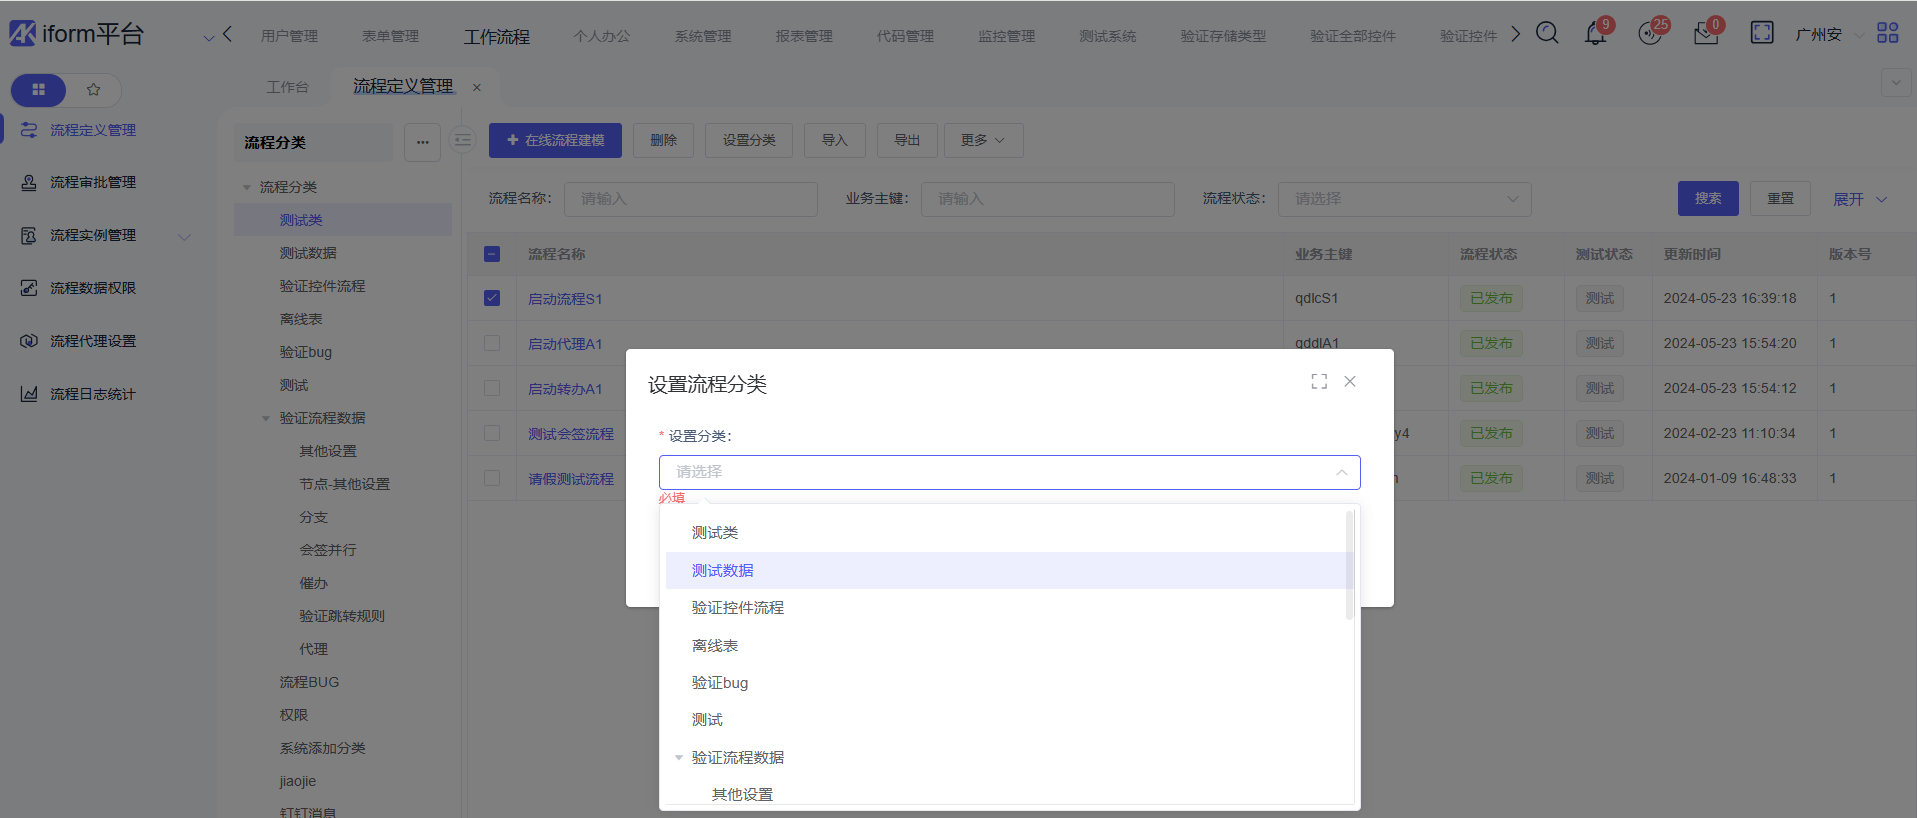Open the 系统管理 top menu
Screen dimensions: 1917x818
click(702, 36)
